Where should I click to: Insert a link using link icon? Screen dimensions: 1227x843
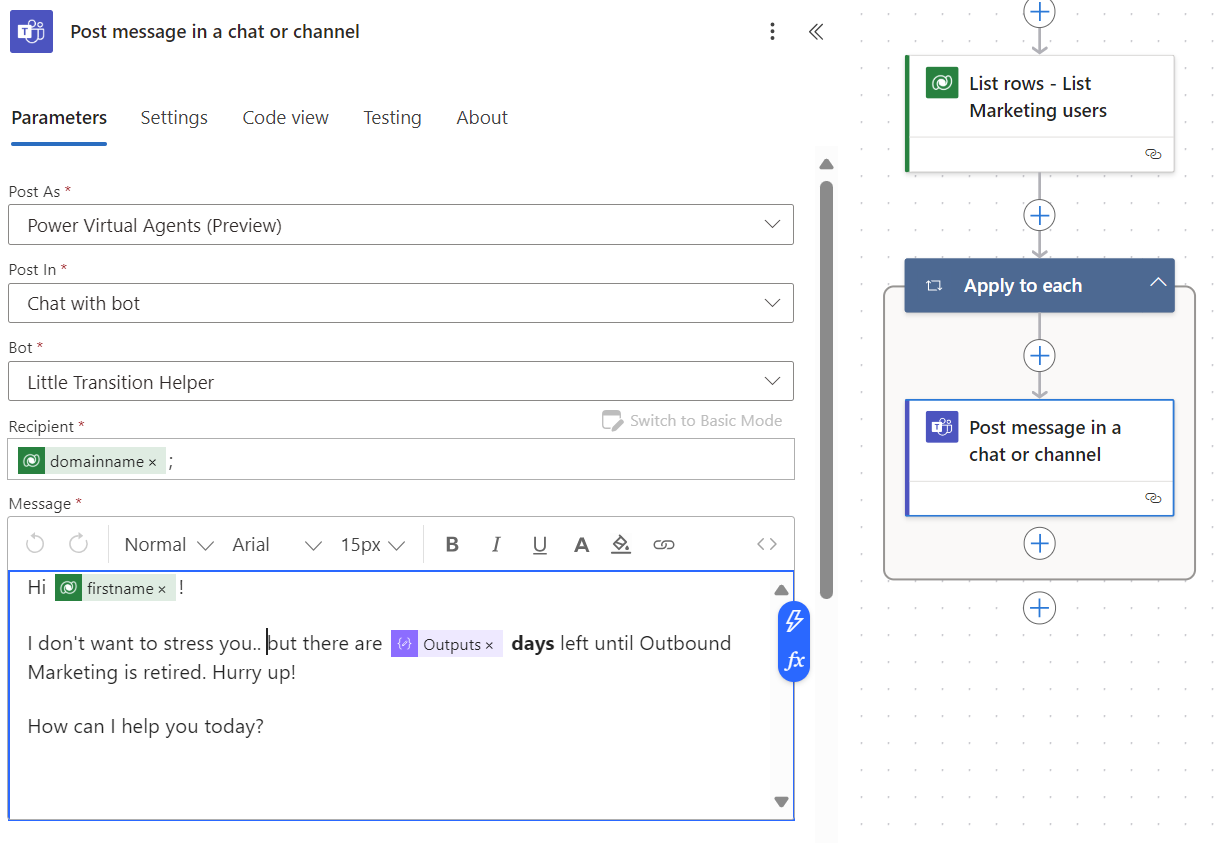pos(663,545)
